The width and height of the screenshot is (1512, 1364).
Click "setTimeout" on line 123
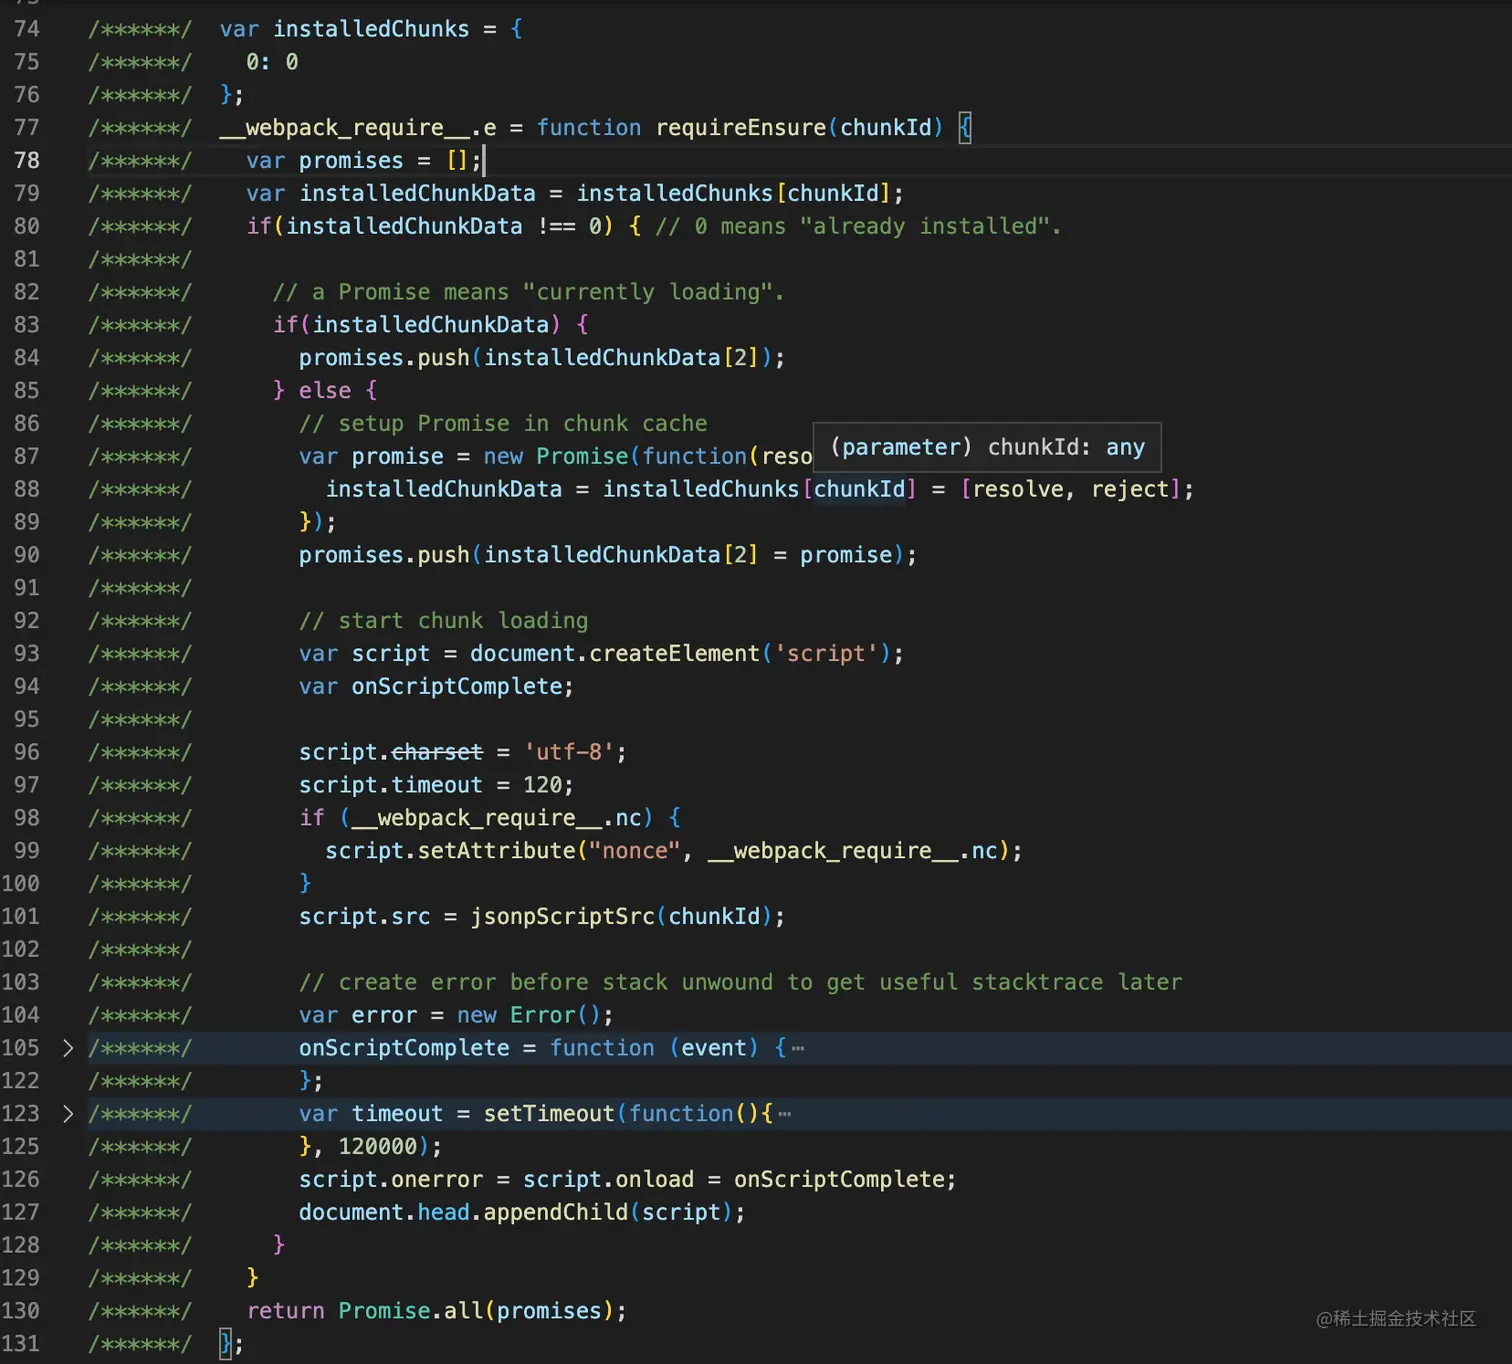click(549, 1114)
